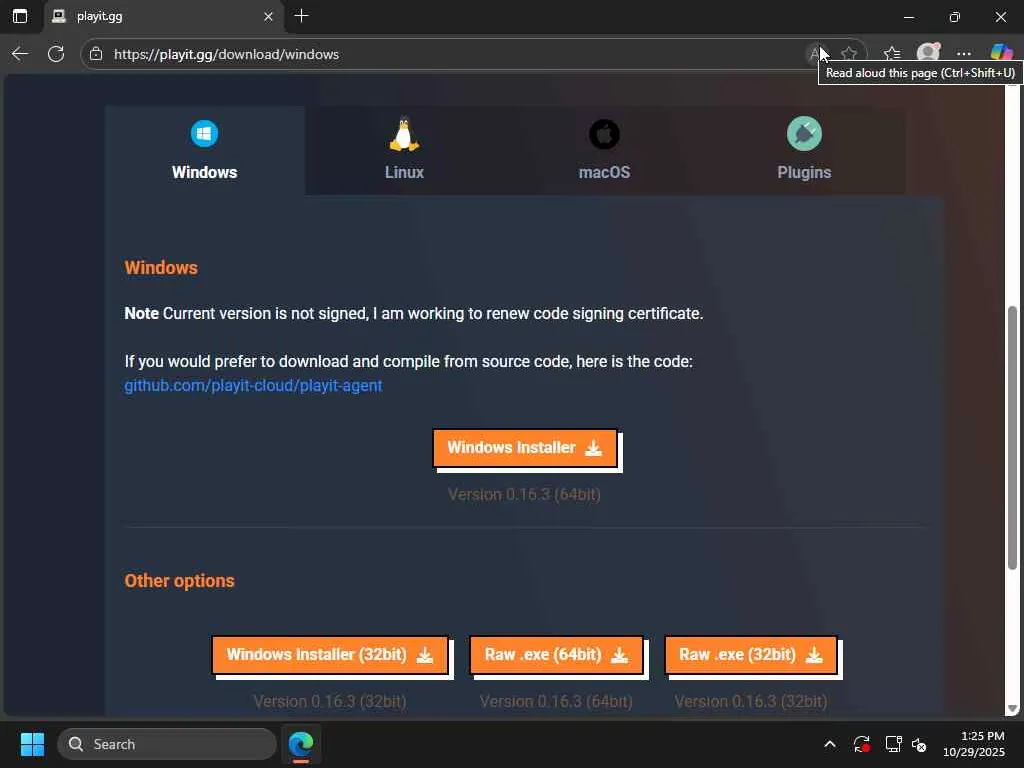This screenshot has width=1024, height=768.
Task: Open the github.com/playit-cloud/playit-agent link
Action: coord(253,386)
